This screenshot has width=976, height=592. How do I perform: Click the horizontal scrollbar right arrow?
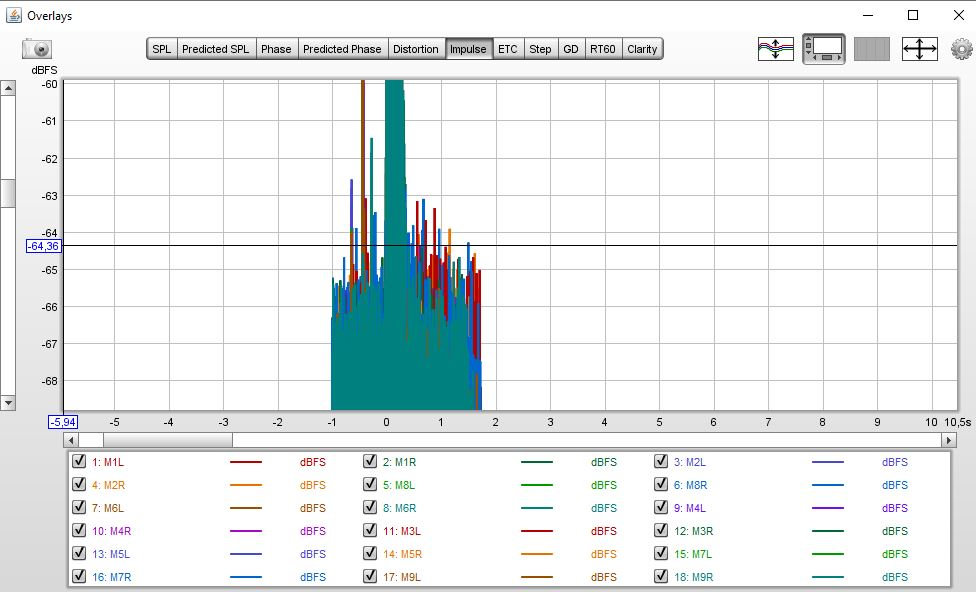pyautogui.click(x=949, y=440)
